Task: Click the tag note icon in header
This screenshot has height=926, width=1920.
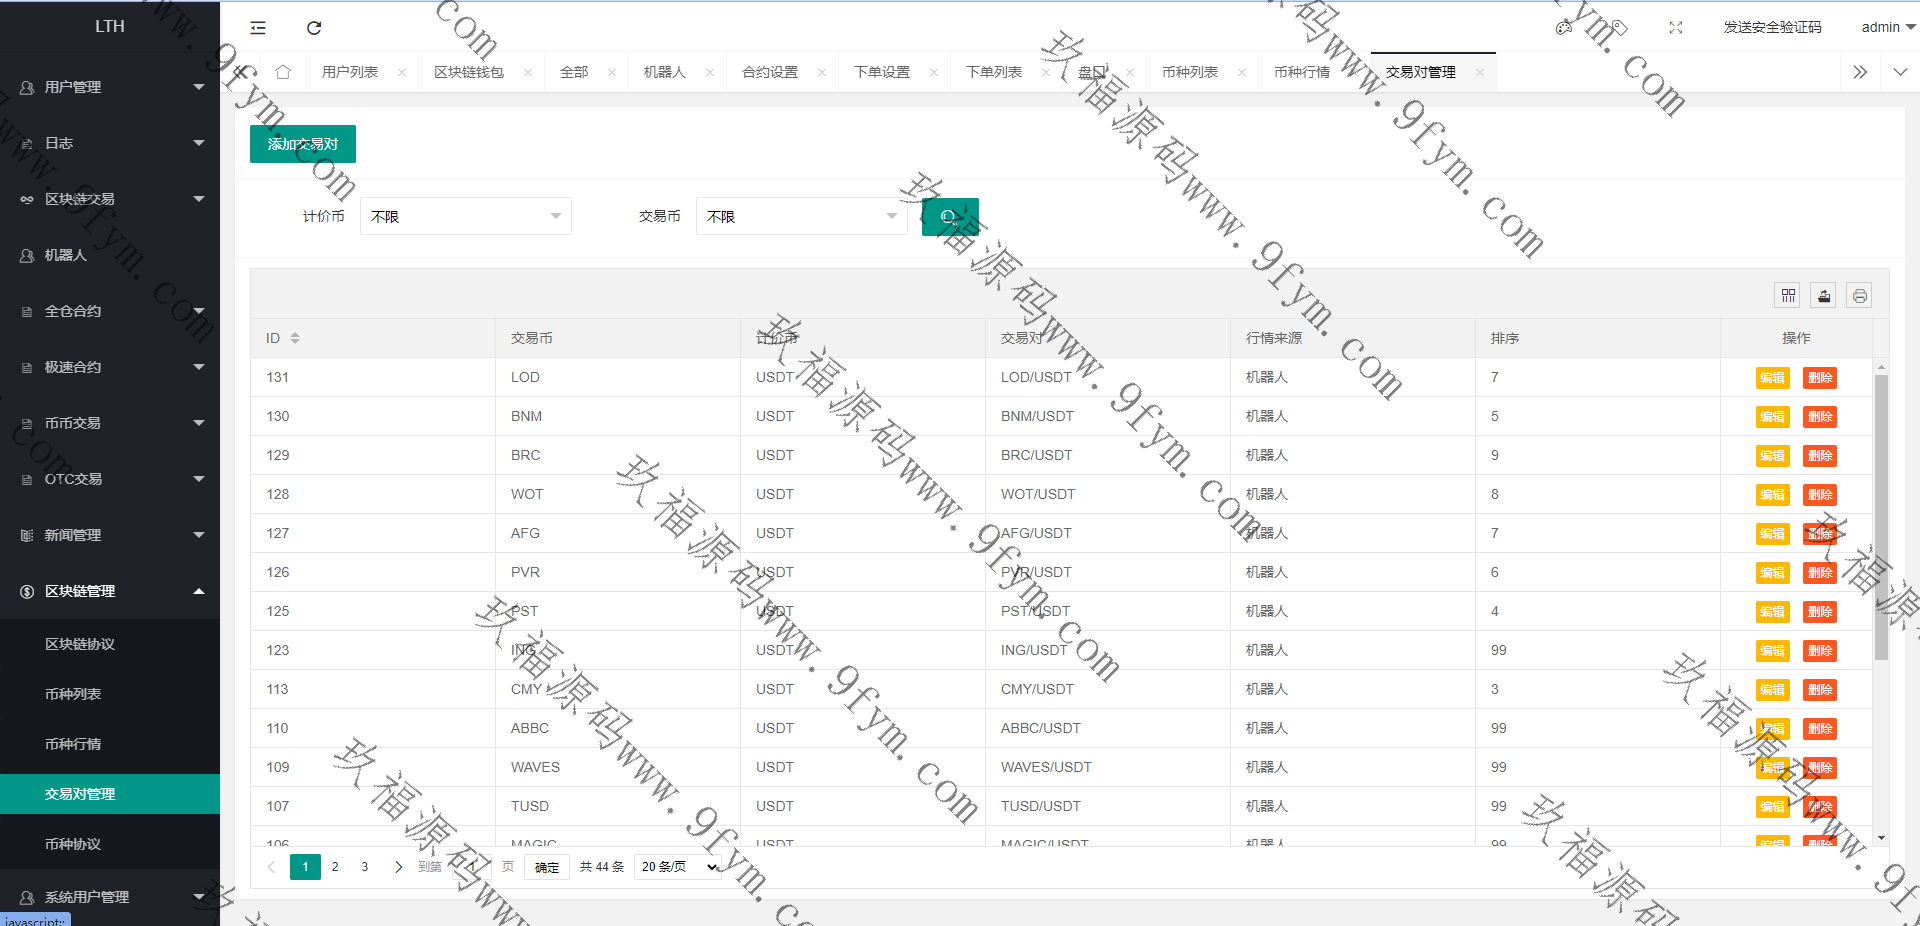Action: (x=1620, y=28)
